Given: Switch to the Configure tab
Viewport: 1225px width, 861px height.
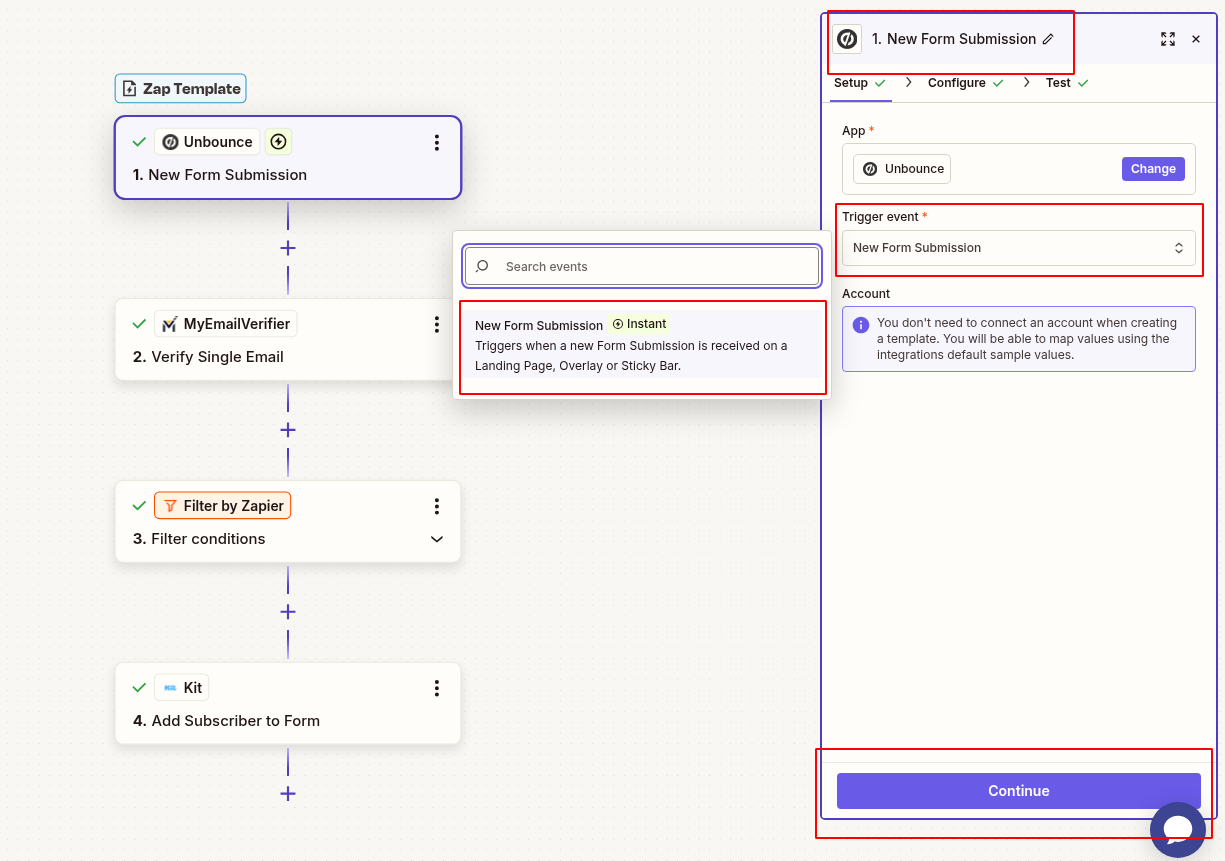Looking at the screenshot, I should tap(956, 83).
